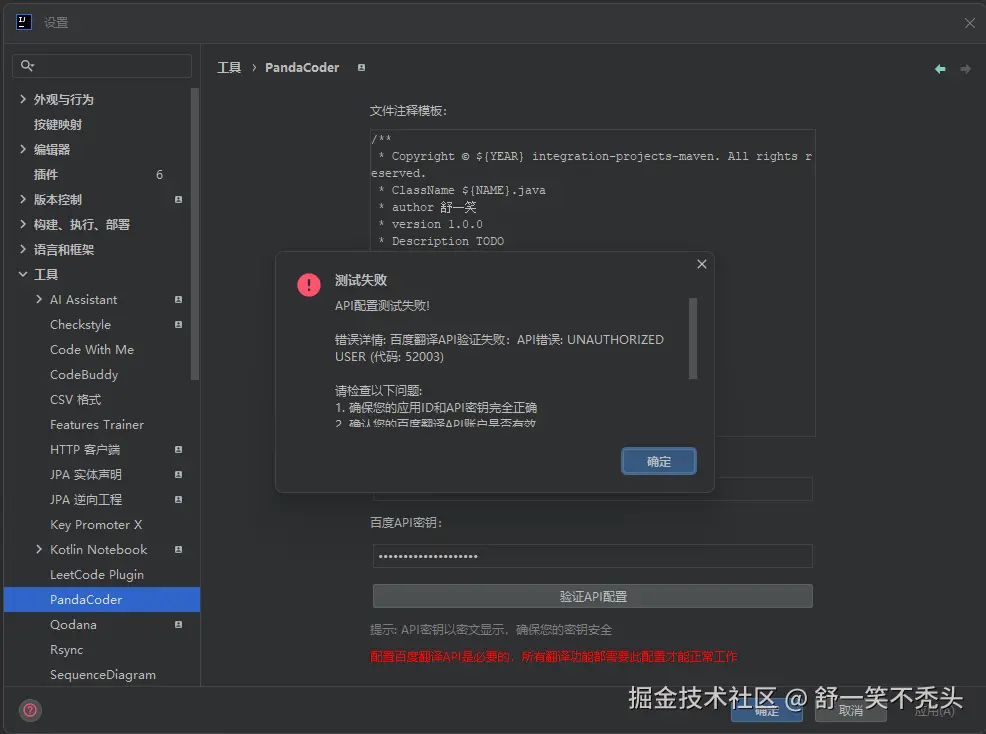Click project-level icon beside Checkstyle
986x734 pixels.
pyautogui.click(x=179, y=325)
